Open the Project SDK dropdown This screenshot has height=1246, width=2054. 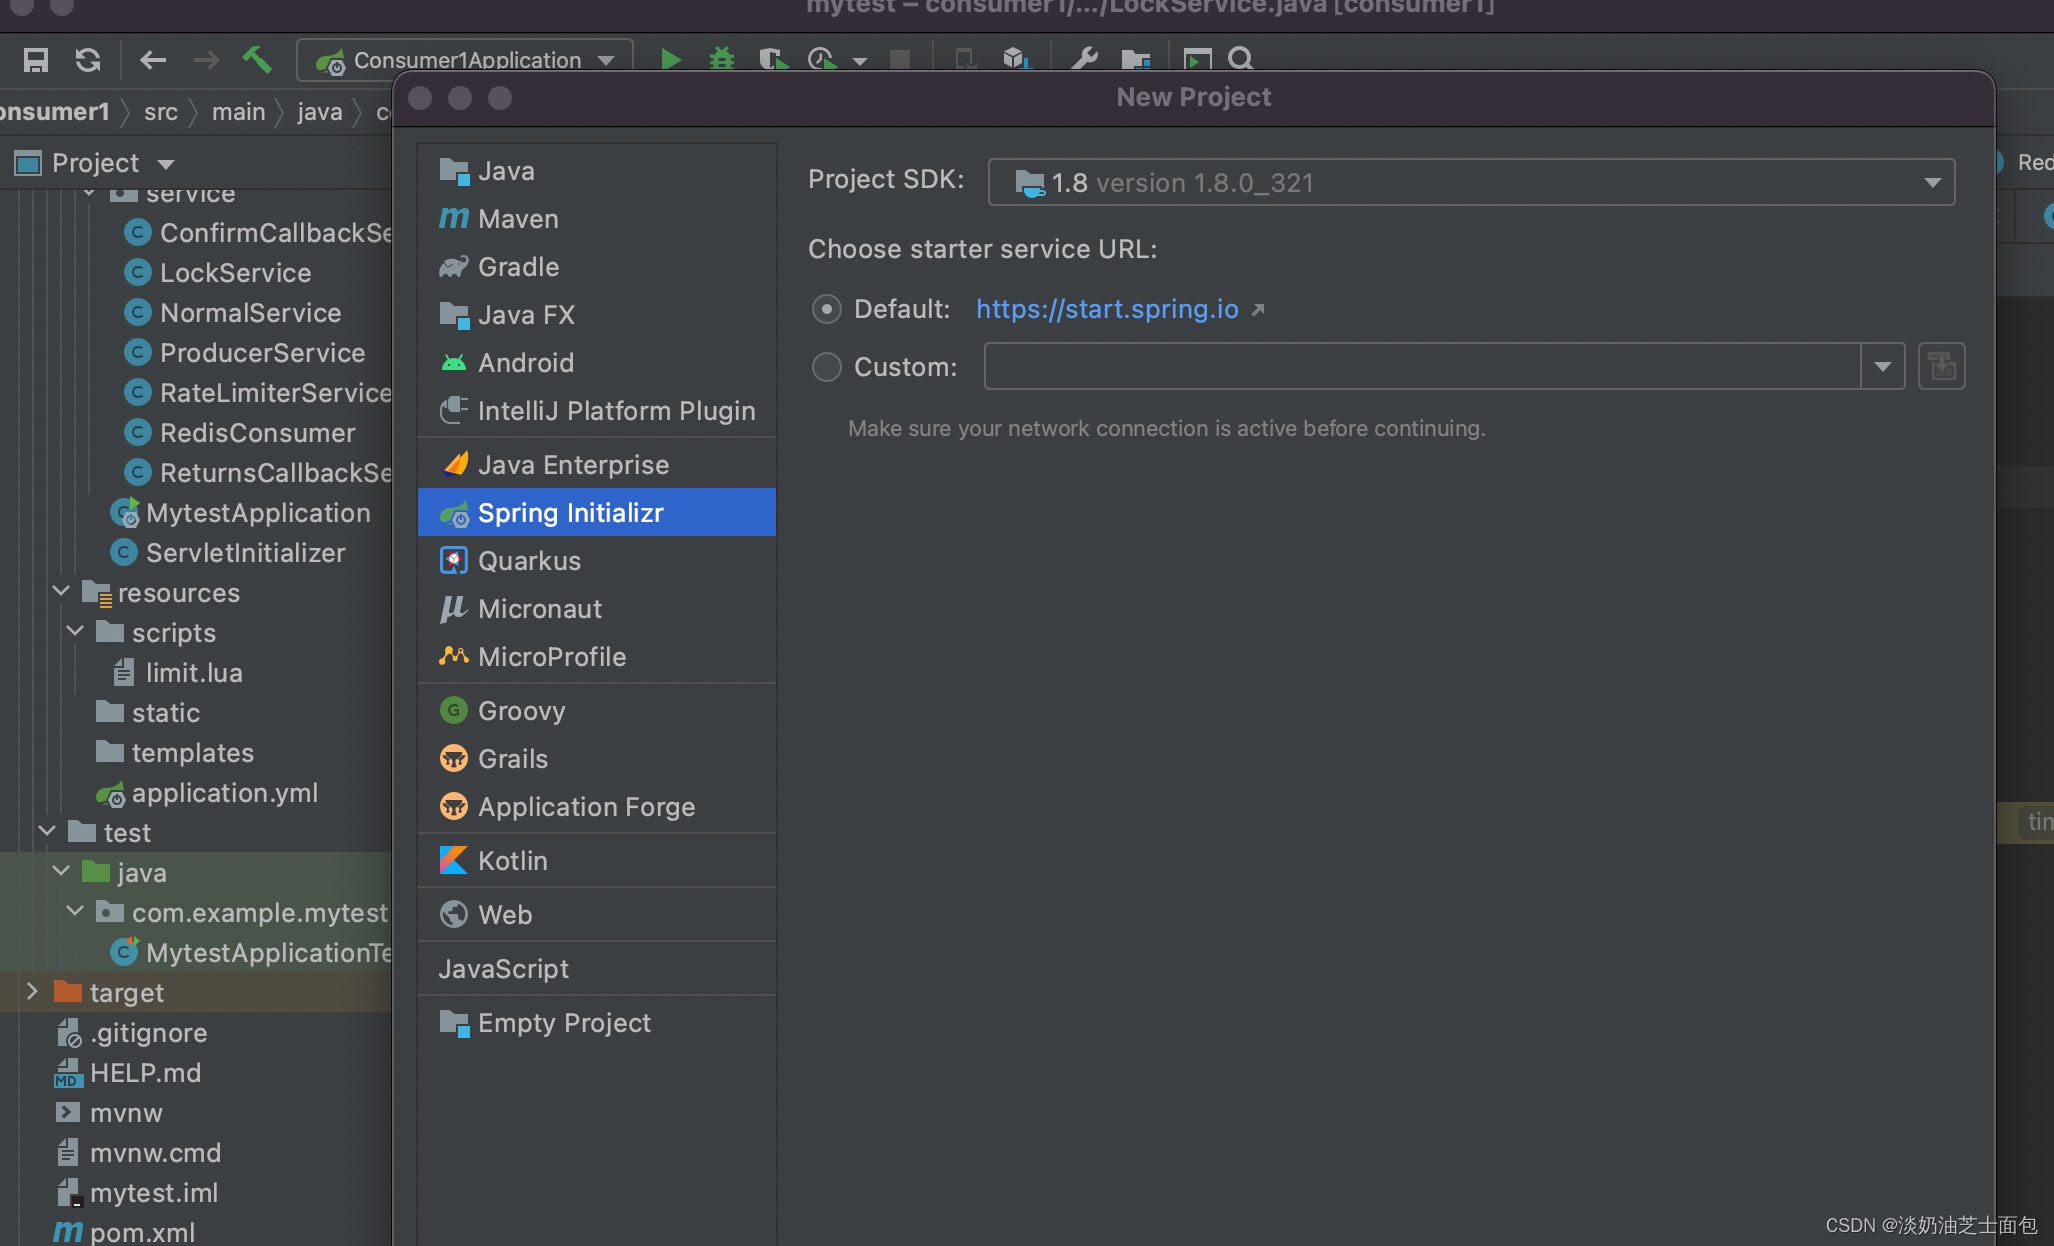click(1470, 182)
